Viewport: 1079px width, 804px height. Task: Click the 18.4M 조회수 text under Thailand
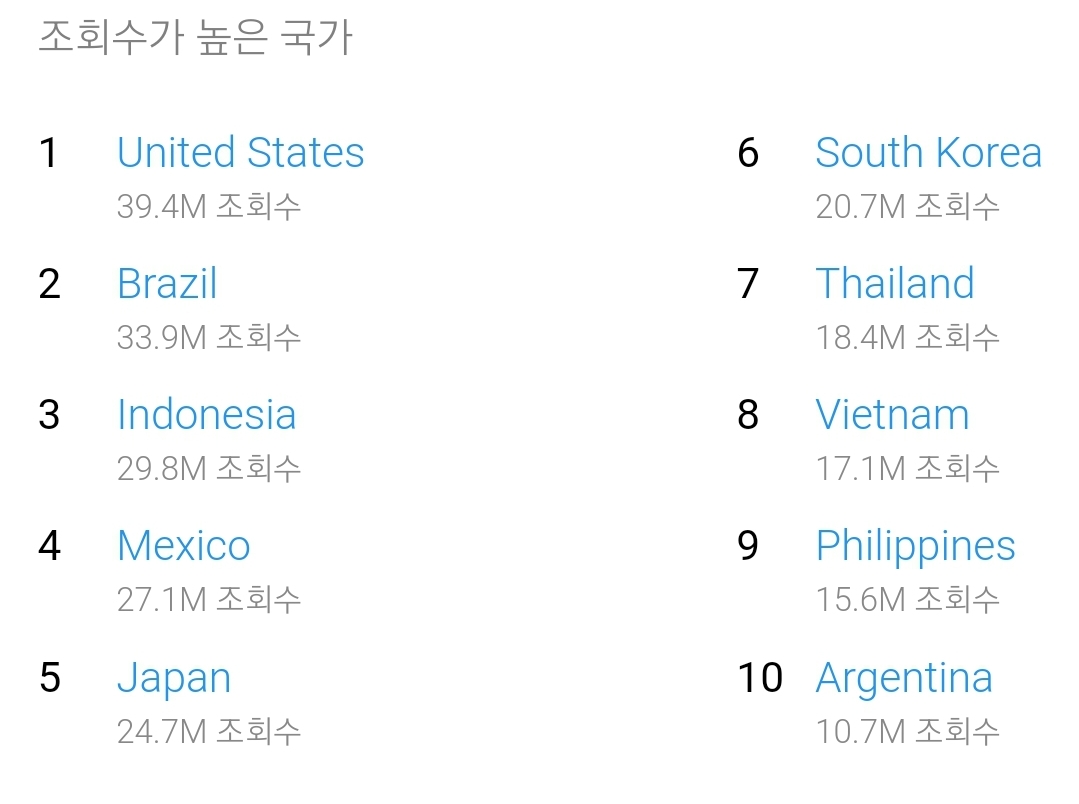(907, 338)
